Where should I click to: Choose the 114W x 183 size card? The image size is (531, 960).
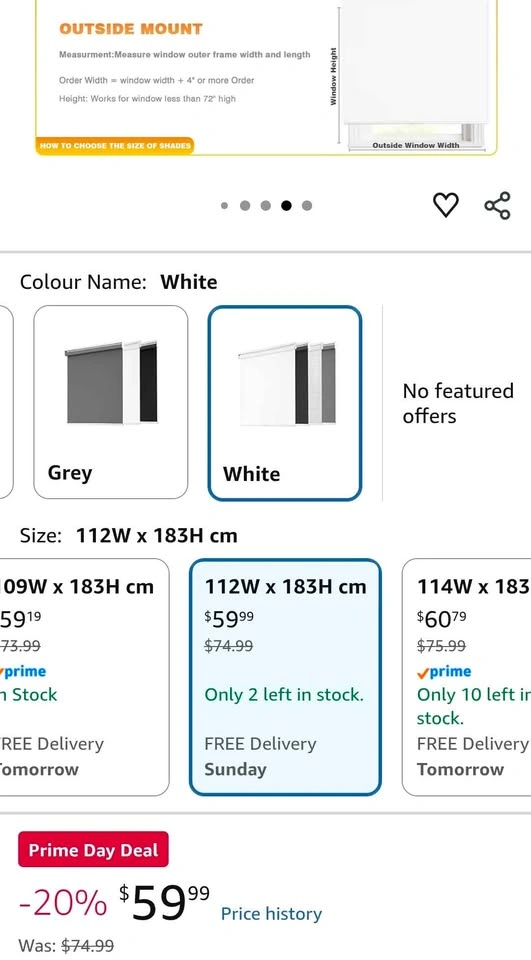coord(467,677)
